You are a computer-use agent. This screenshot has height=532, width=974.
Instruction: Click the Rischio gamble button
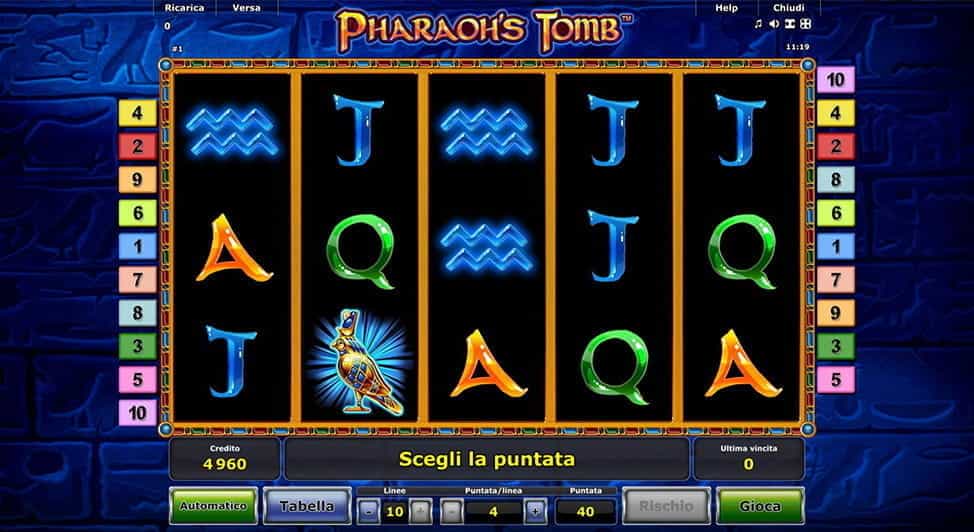pos(667,506)
